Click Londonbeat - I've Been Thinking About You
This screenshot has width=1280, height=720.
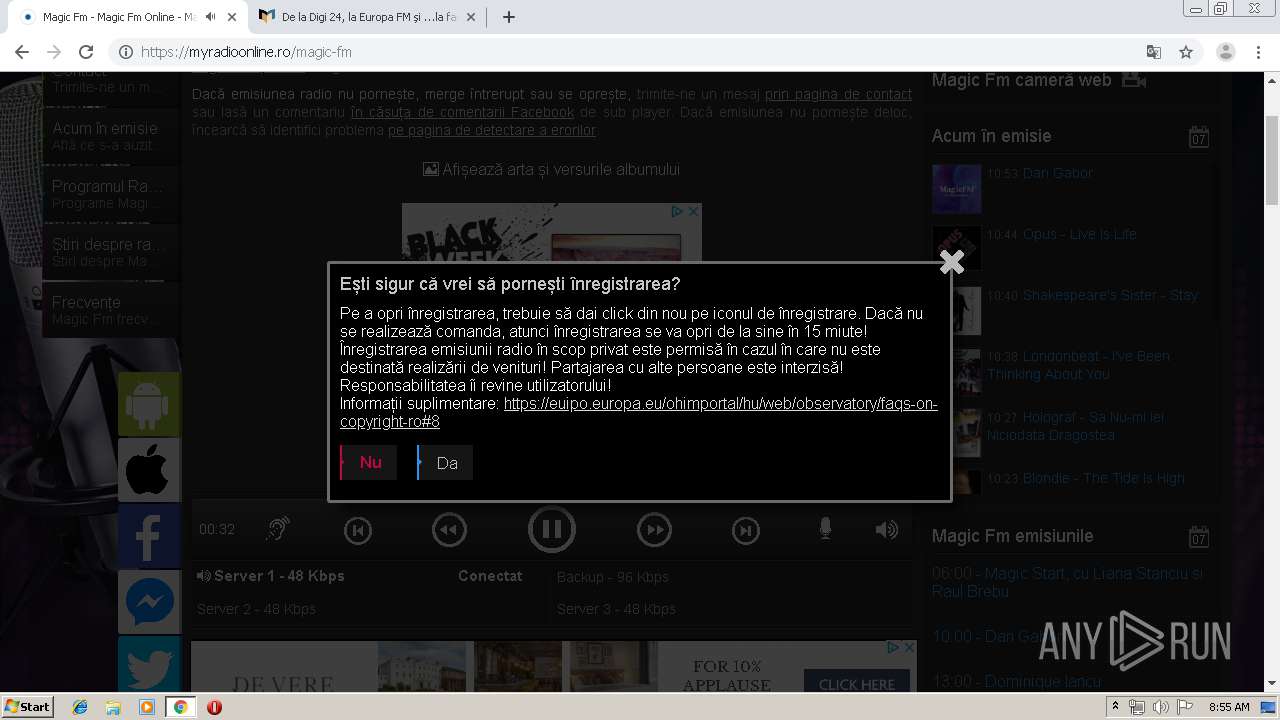(x=1078, y=365)
